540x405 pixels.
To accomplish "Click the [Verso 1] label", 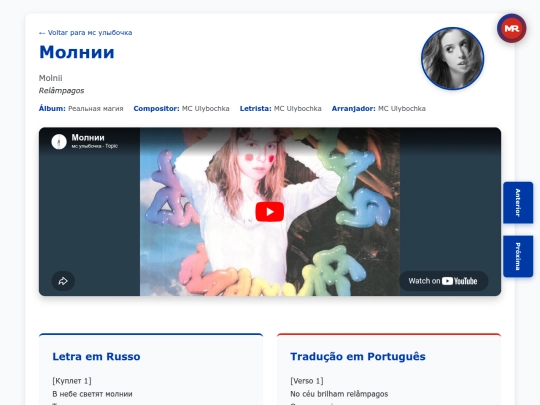I will tap(307, 381).
